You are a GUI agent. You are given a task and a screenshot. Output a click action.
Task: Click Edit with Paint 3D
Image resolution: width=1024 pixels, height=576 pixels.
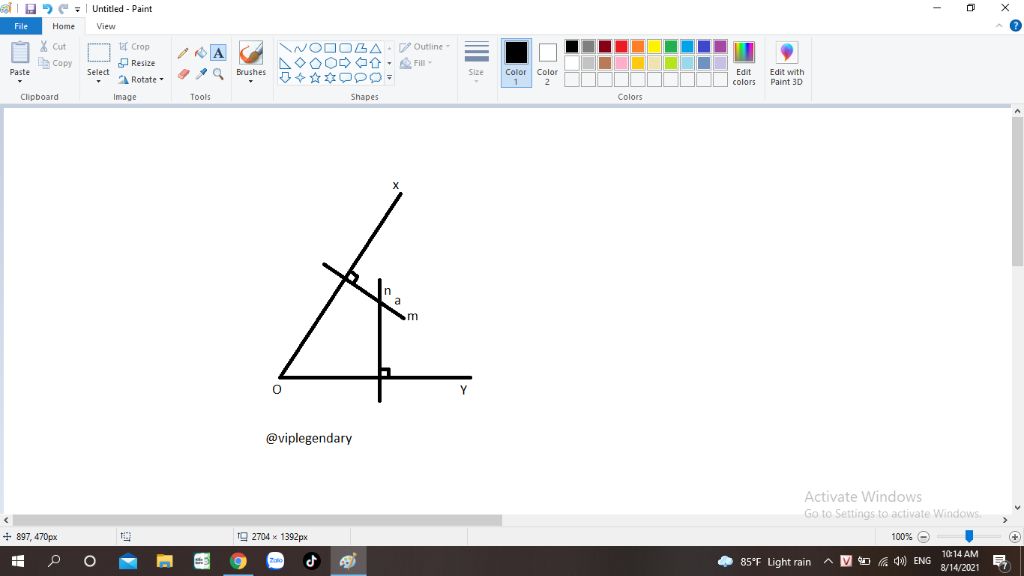pos(786,63)
